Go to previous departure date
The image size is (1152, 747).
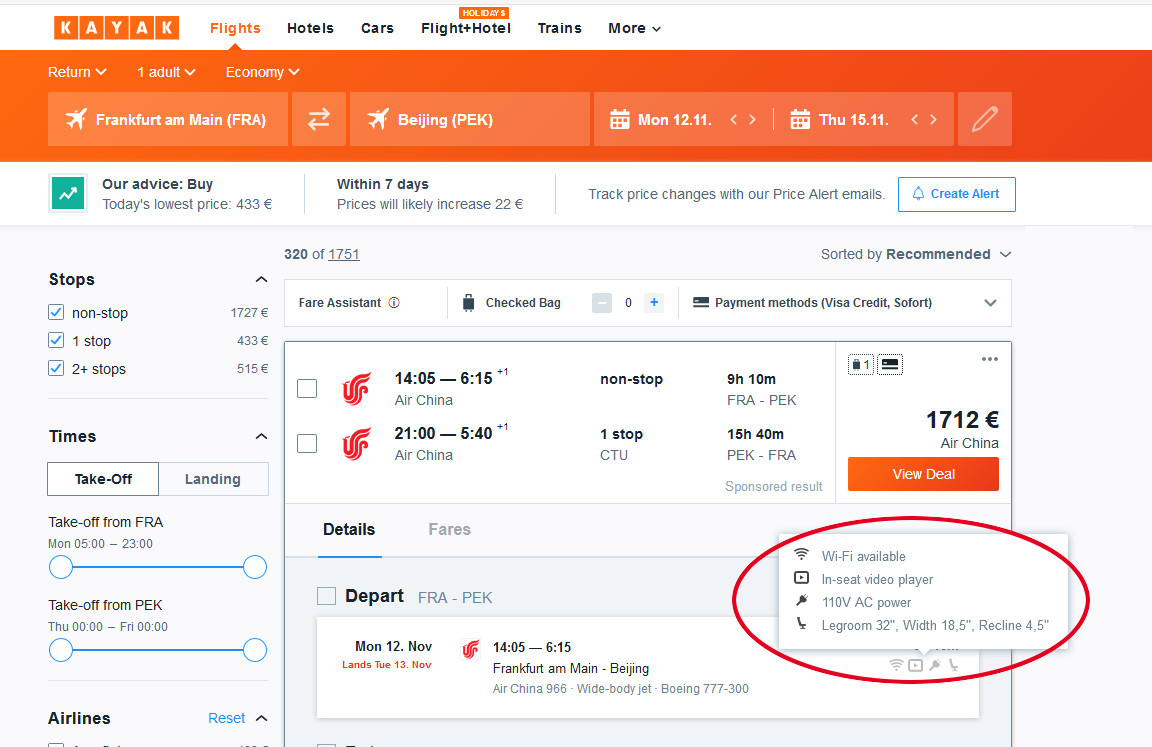tap(733, 120)
